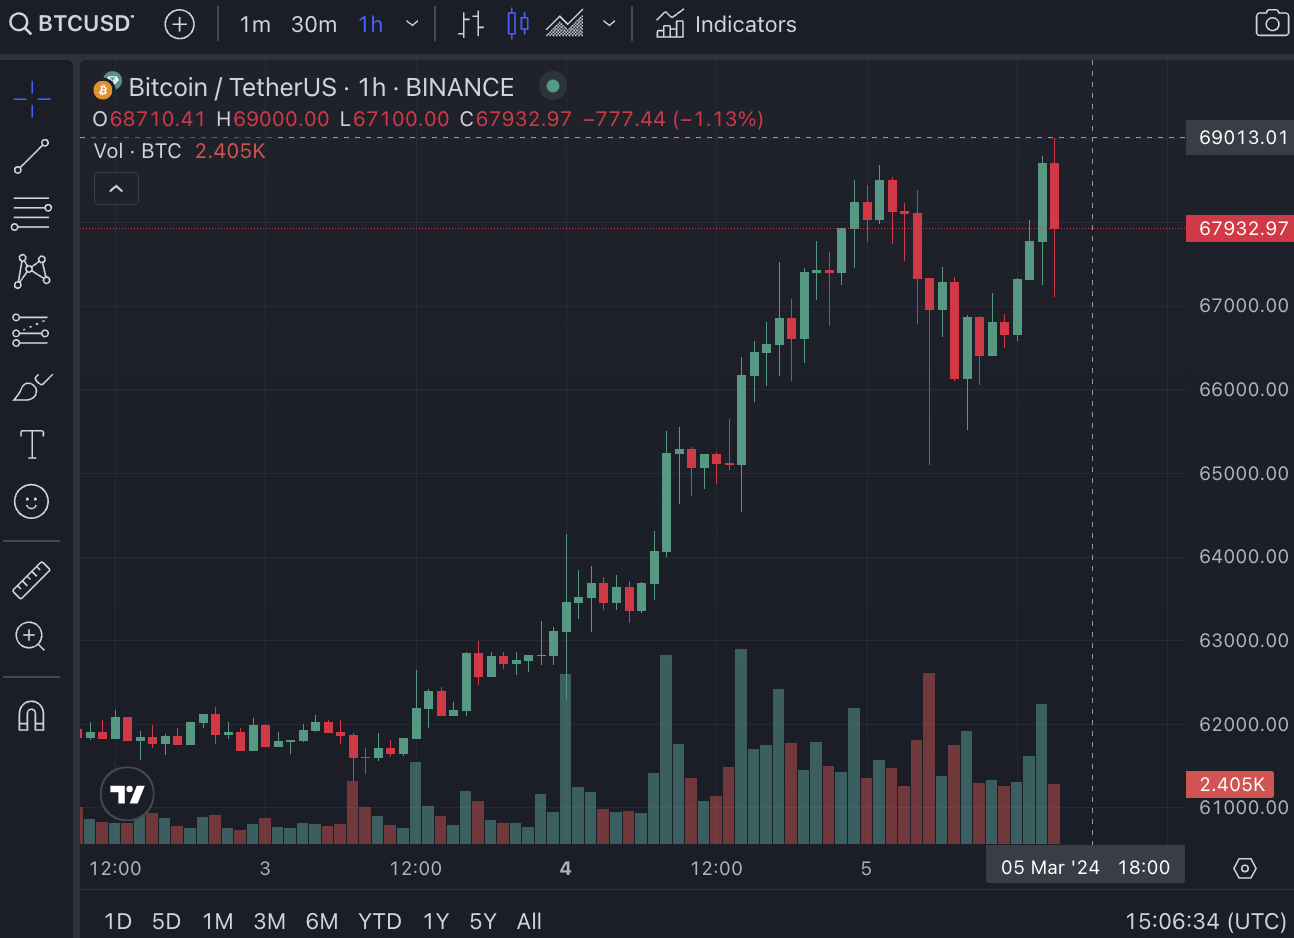Viewport: 1294px width, 938px height.
Task: Expand the timeframe interval dropdown
Action: (x=411, y=24)
